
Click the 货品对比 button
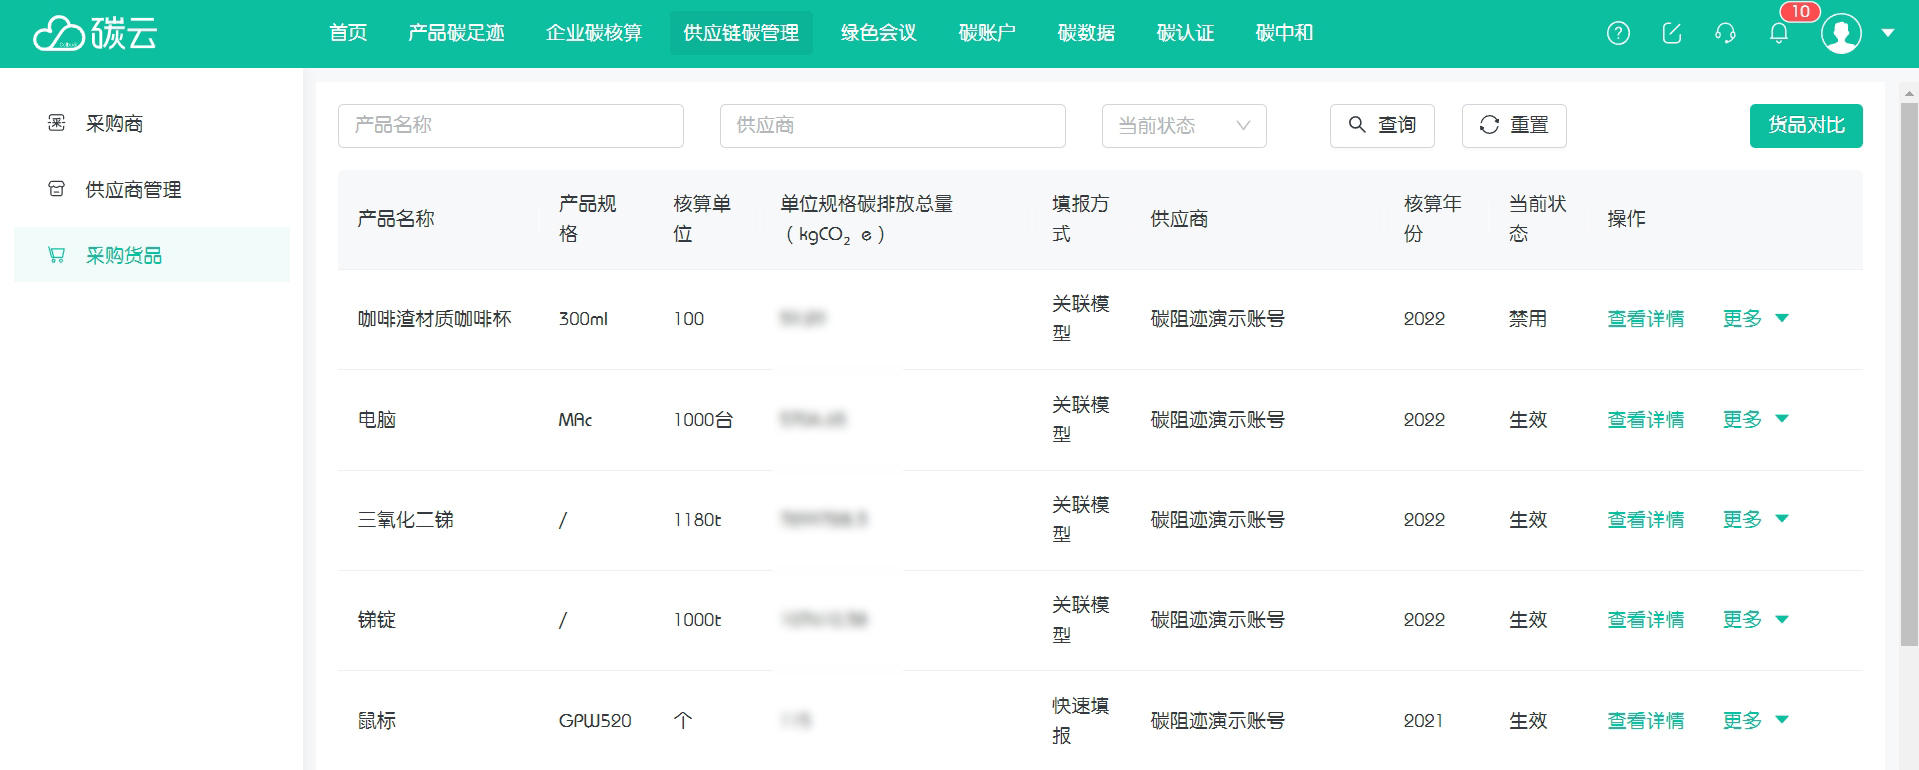click(x=1806, y=125)
